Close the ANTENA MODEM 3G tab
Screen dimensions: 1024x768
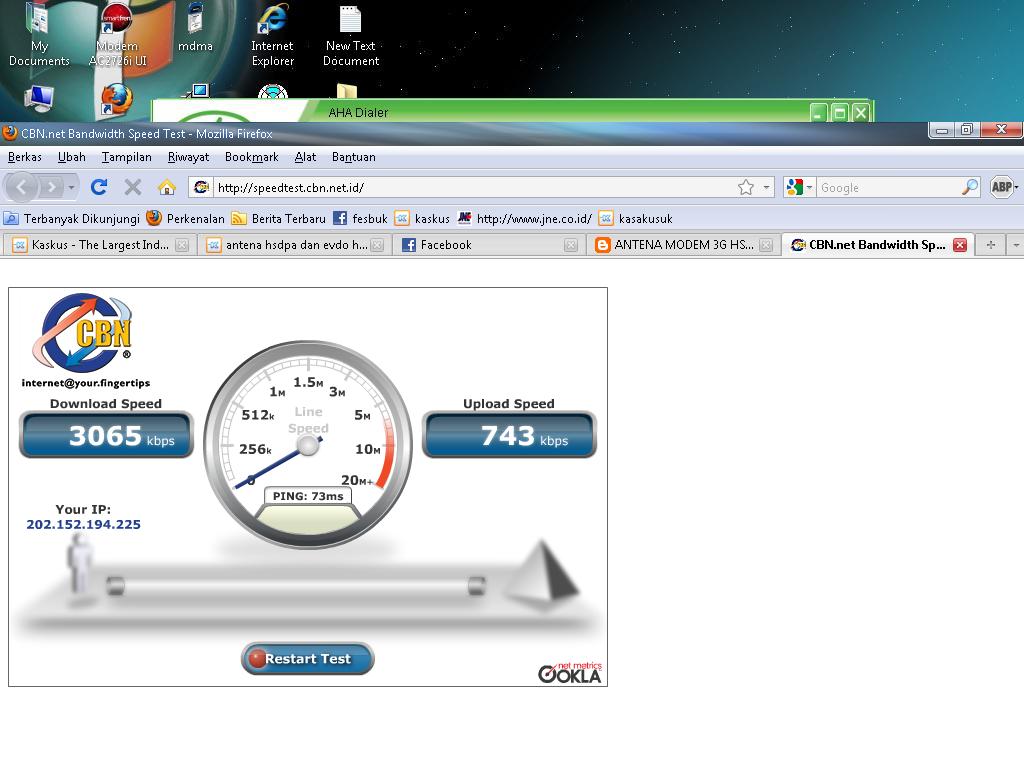click(x=766, y=245)
